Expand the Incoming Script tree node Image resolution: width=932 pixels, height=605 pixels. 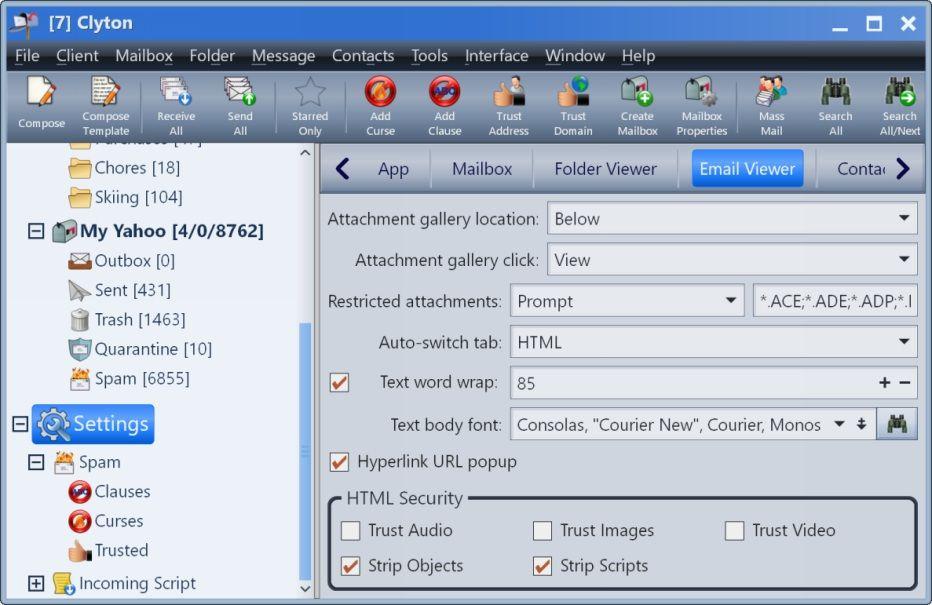point(36,584)
